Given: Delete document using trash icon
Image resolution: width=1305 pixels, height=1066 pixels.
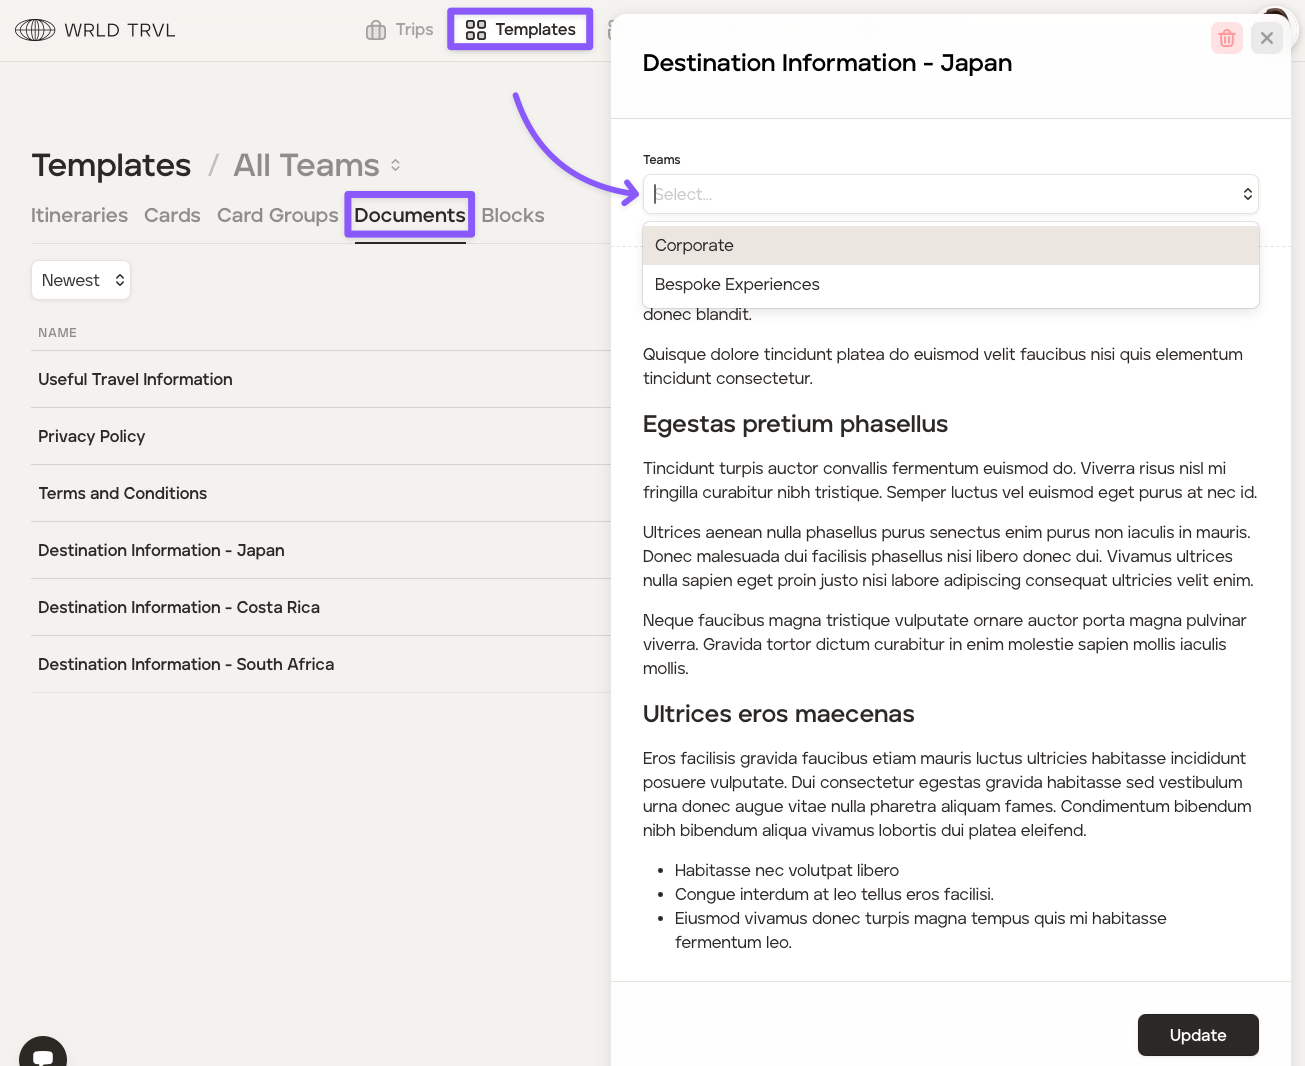Looking at the screenshot, I should coord(1226,38).
